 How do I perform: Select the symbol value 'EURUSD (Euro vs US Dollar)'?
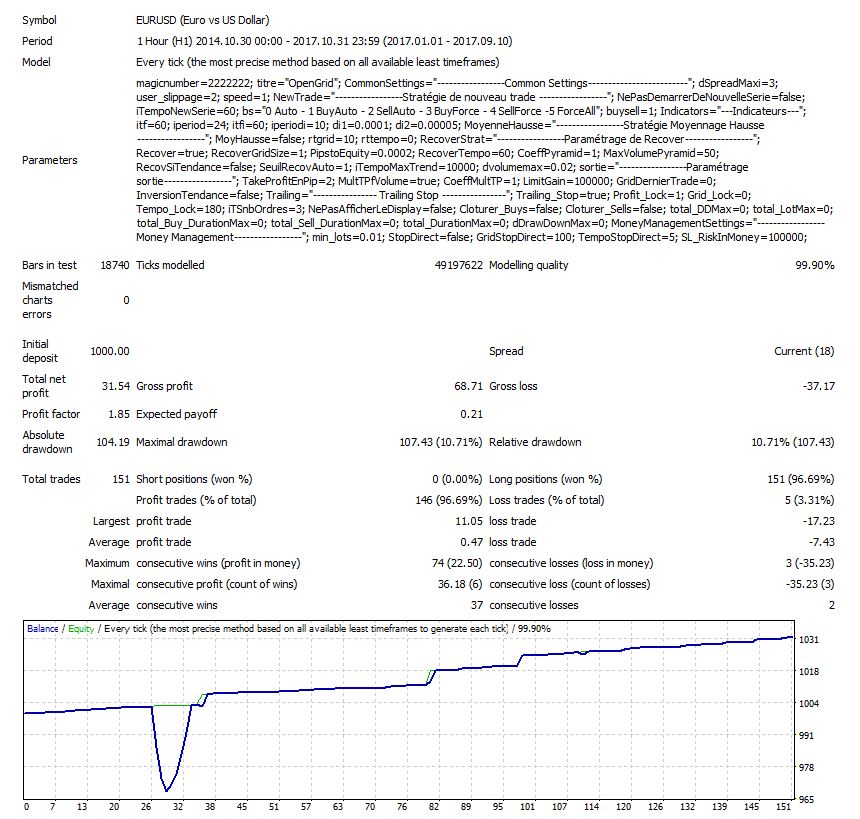tap(202, 20)
